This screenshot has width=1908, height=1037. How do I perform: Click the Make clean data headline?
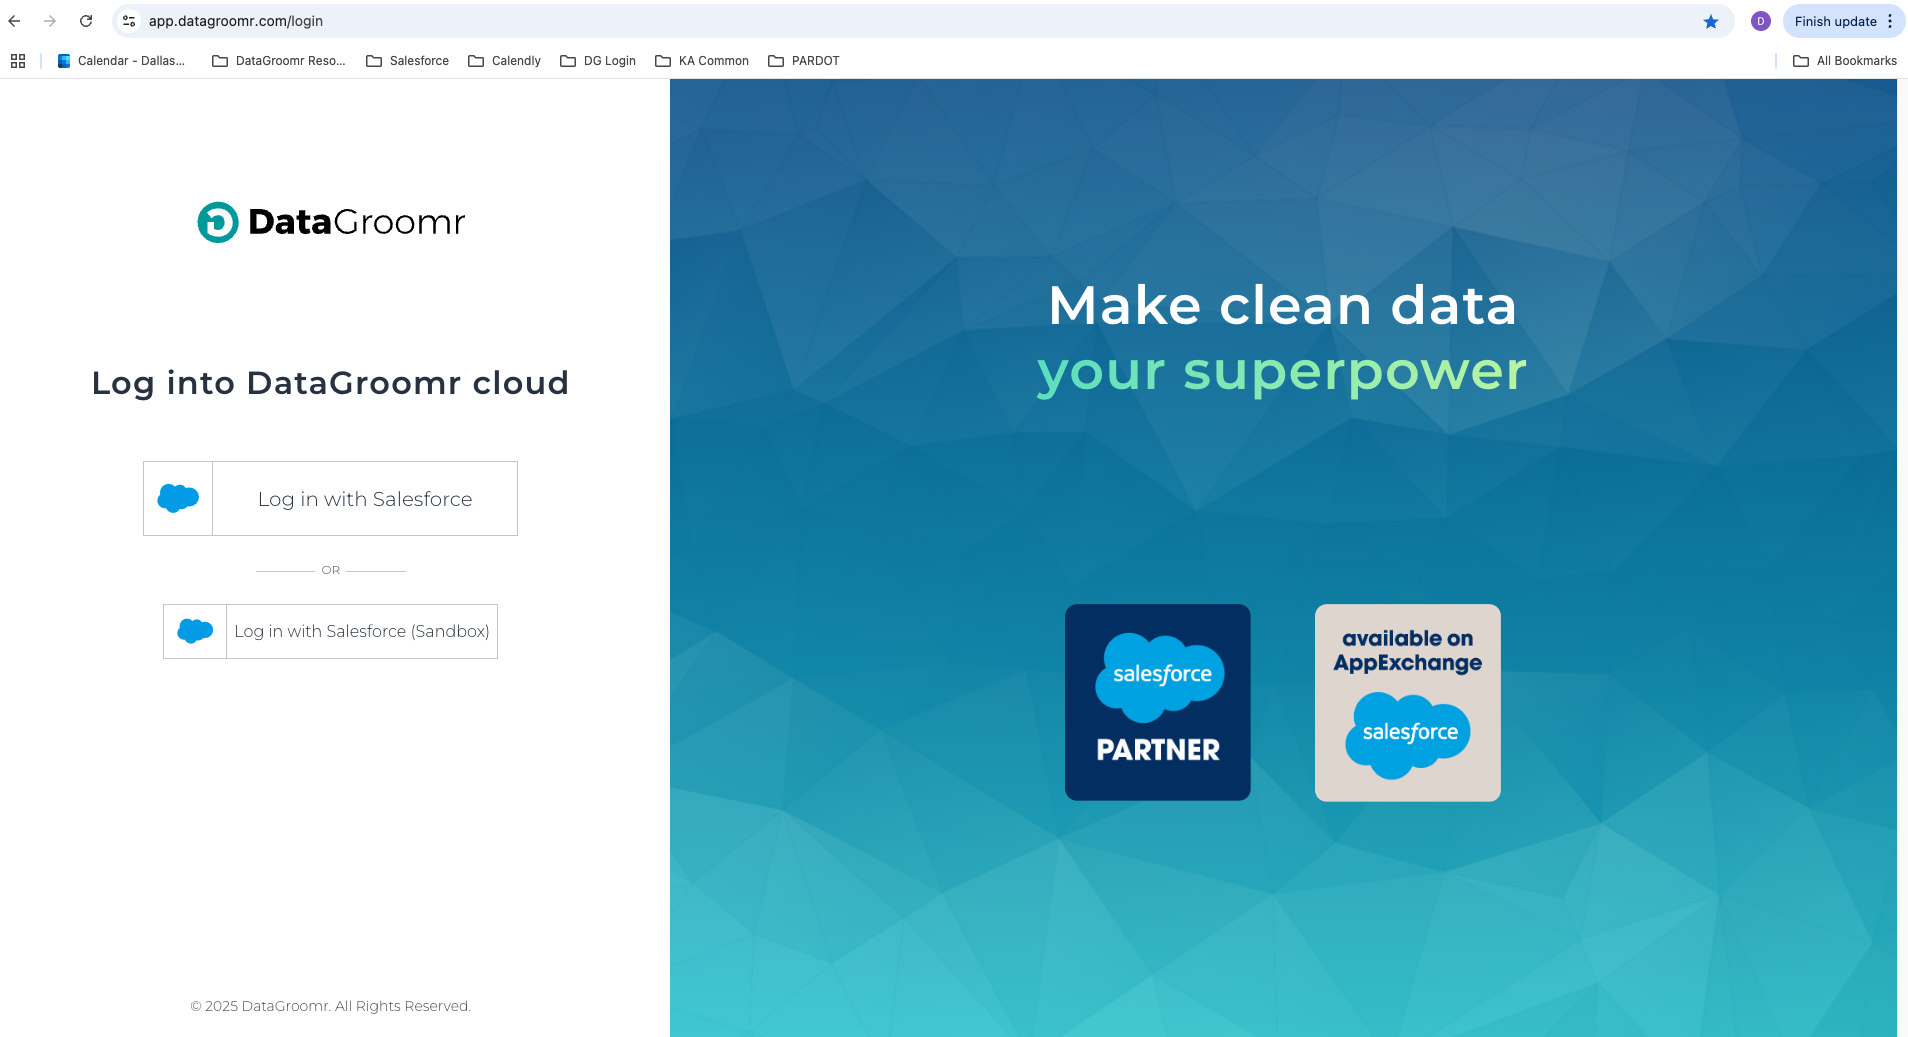point(1283,305)
